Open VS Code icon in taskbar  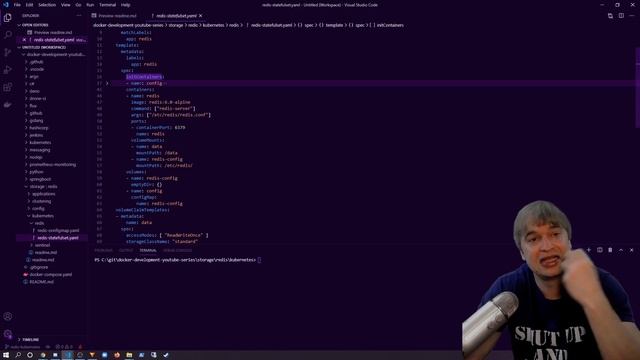click(x=68, y=355)
